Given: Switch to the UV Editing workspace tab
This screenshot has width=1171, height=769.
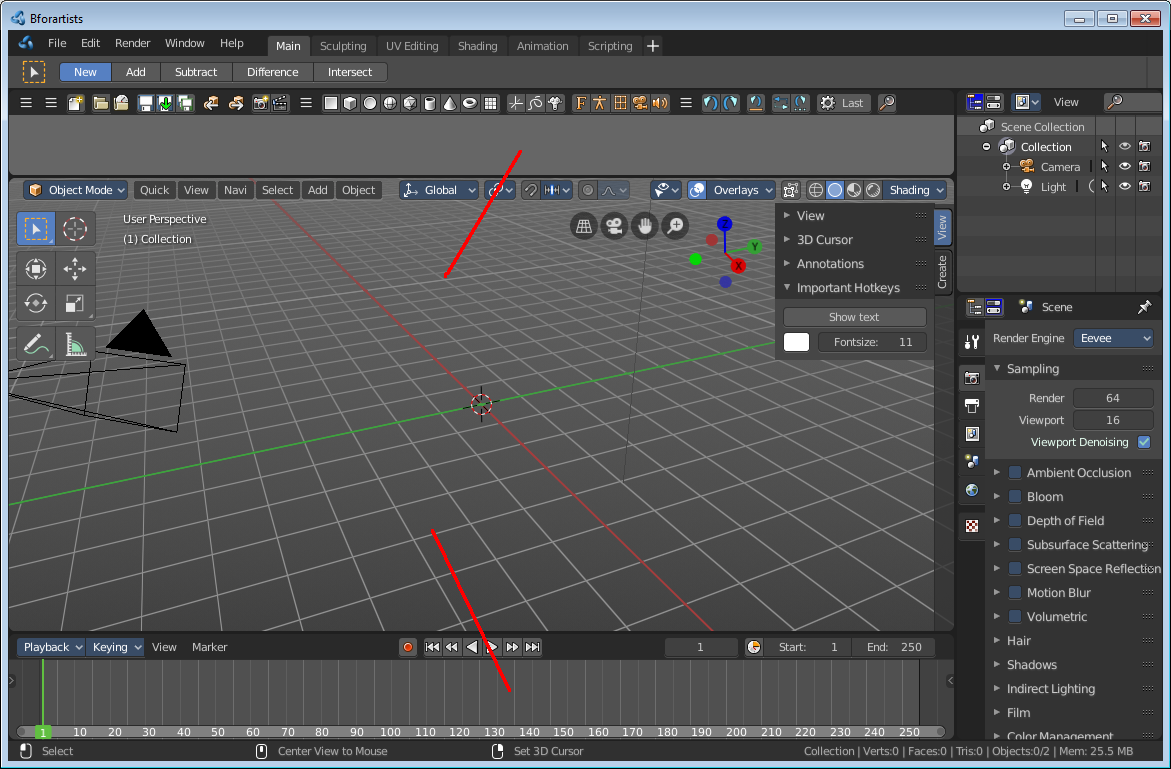Looking at the screenshot, I should tap(411, 46).
